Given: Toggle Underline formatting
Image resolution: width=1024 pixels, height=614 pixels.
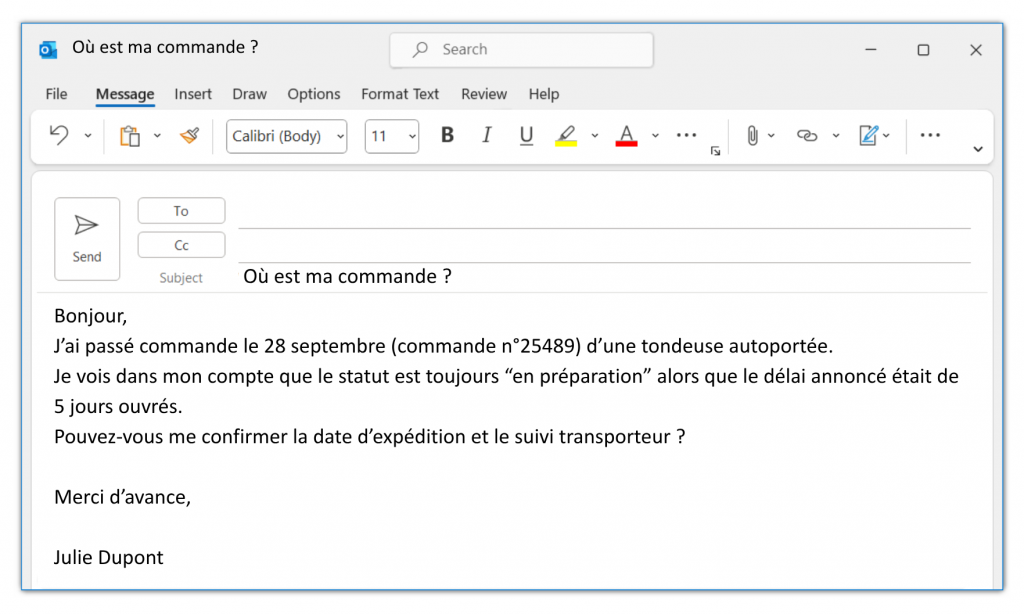Looking at the screenshot, I should pos(526,136).
